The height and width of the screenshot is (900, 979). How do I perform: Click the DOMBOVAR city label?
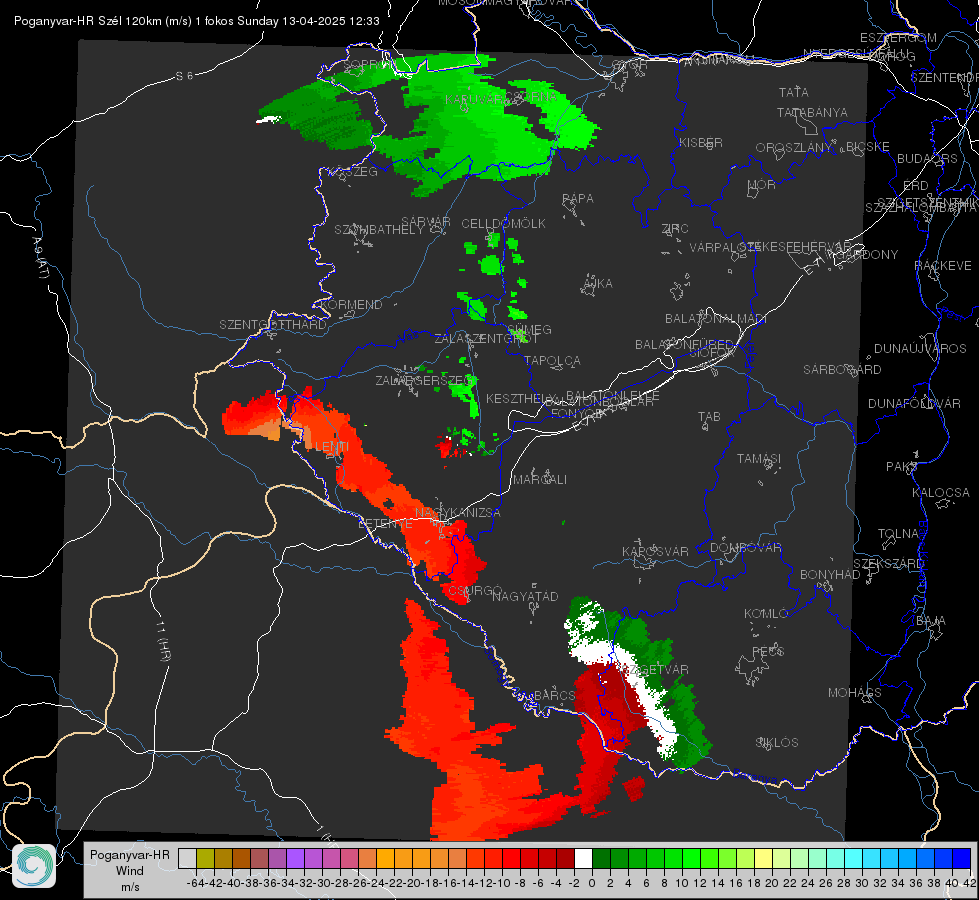coord(746,548)
